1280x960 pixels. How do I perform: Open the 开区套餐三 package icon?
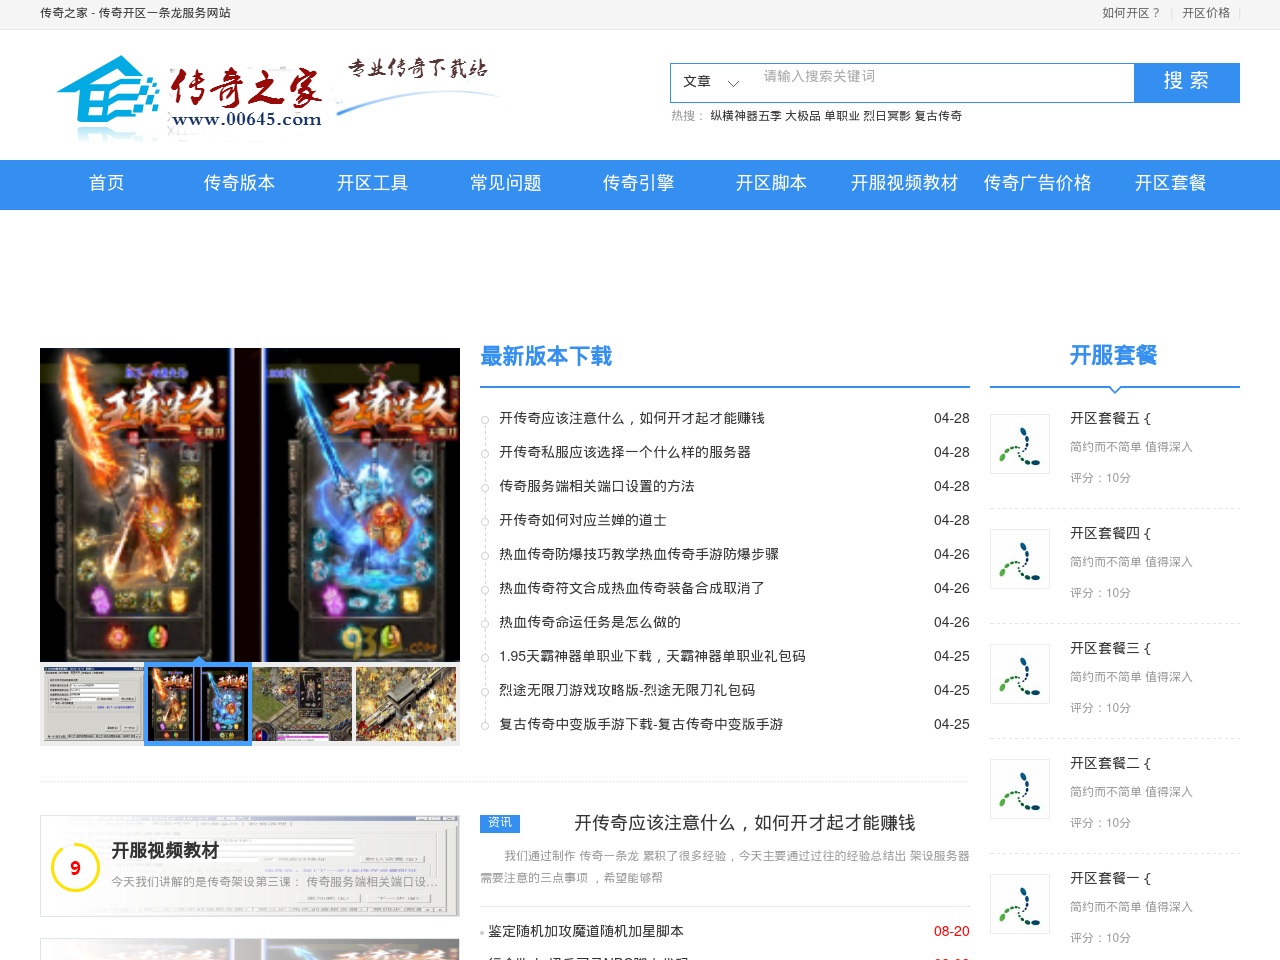1020,674
